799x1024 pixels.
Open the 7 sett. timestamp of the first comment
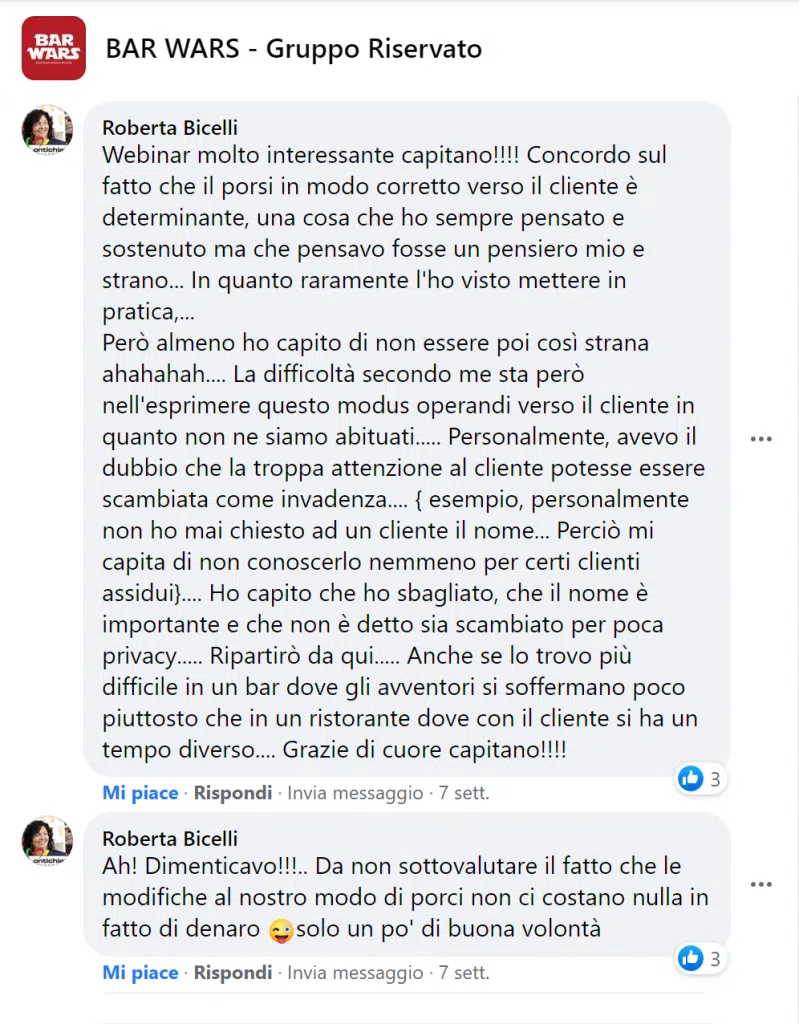[x=464, y=793]
